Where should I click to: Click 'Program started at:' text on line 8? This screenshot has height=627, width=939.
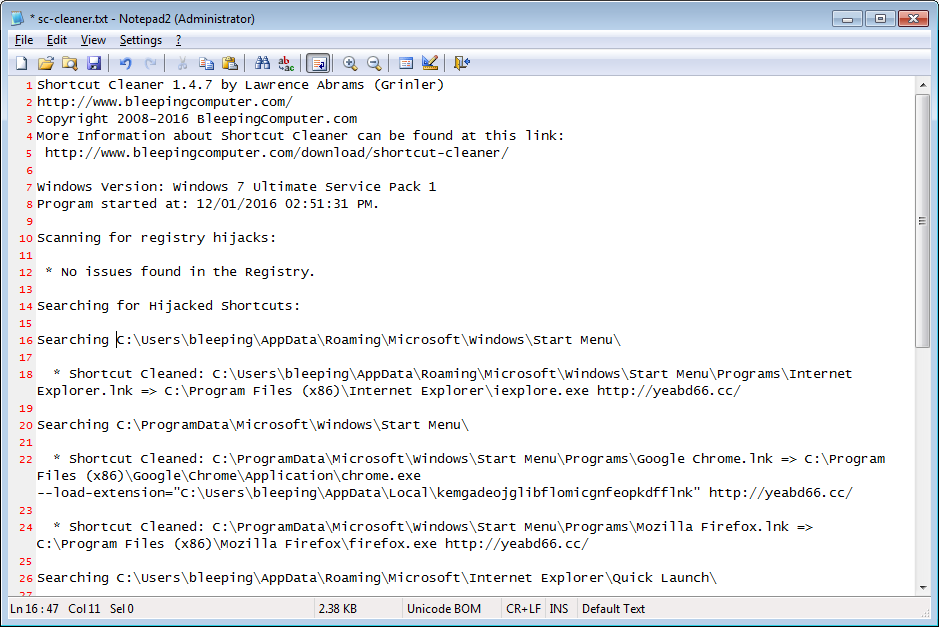coord(113,204)
